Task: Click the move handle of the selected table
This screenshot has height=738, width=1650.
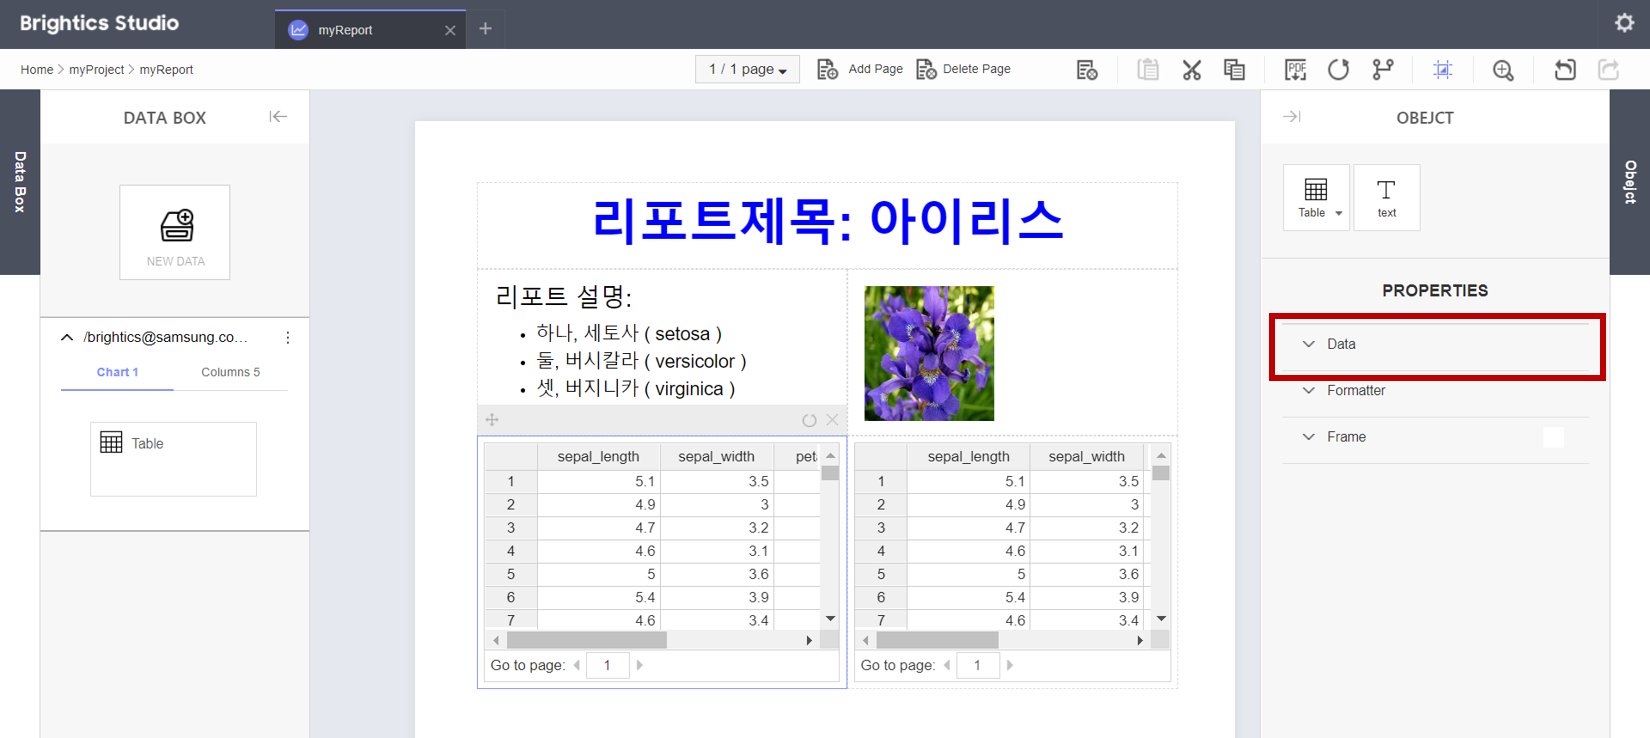Action: click(492, 420)
